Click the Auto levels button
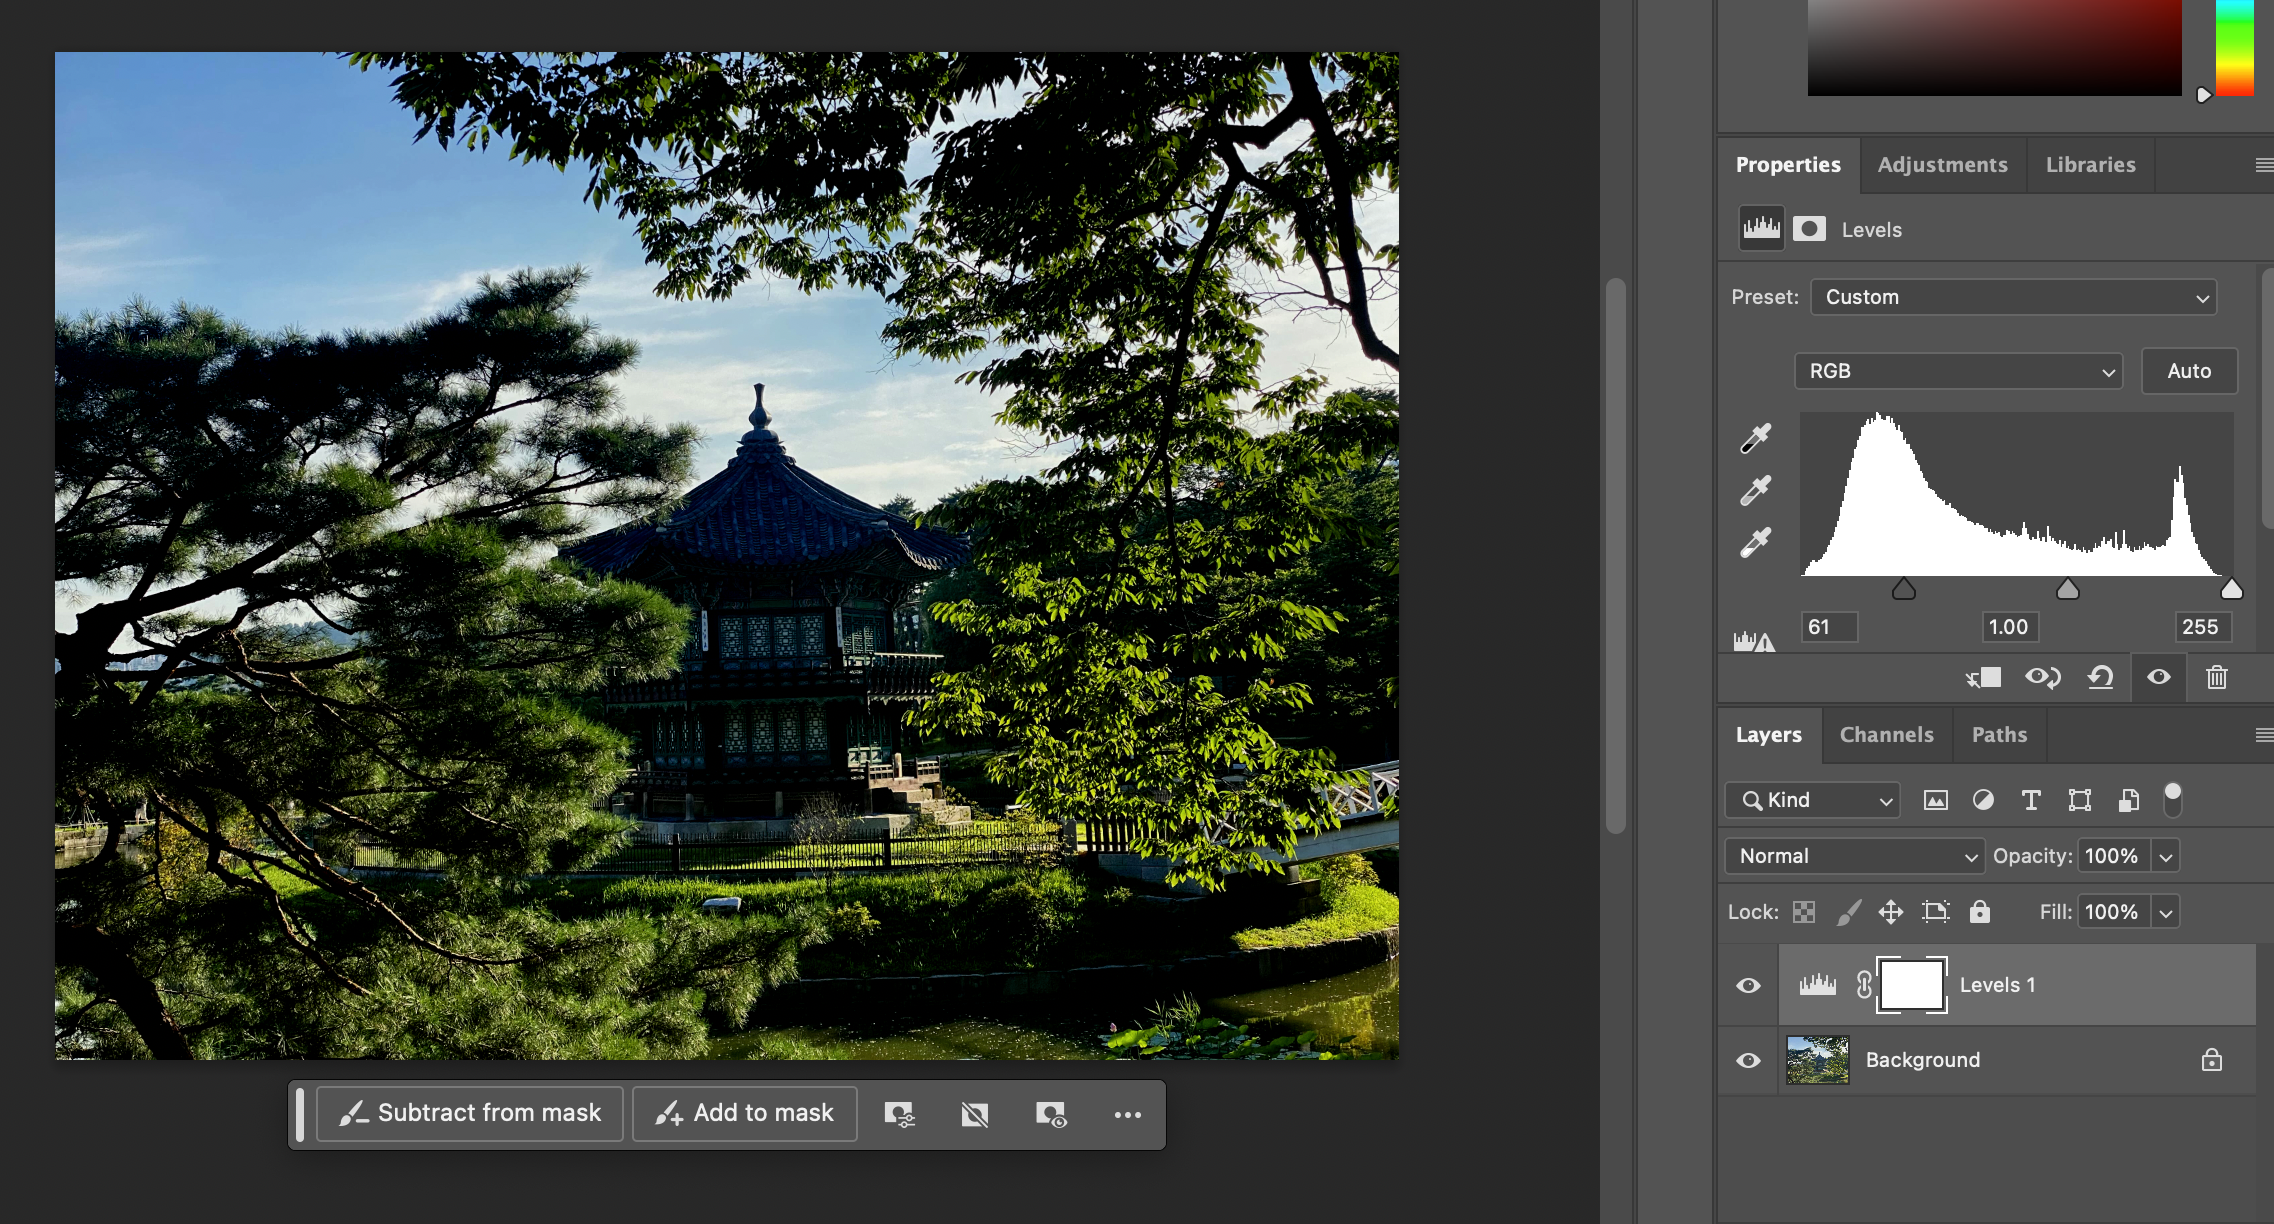Screen dimensions: 2274x1224 pyautogui.click(x=2188, y=371)
